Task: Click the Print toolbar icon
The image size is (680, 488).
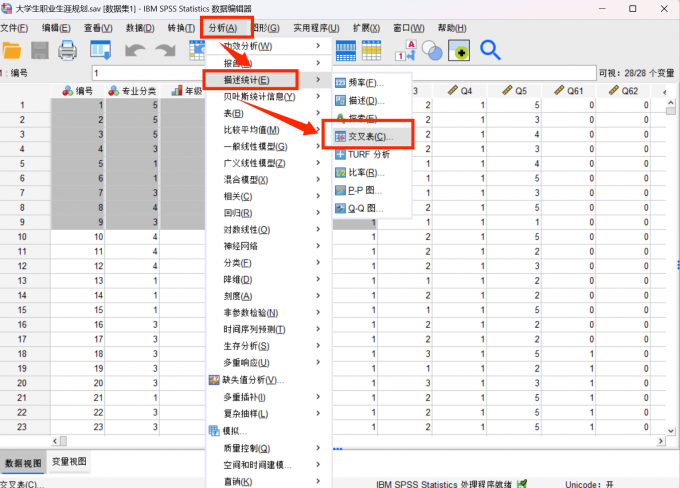Action: (68, 50)
